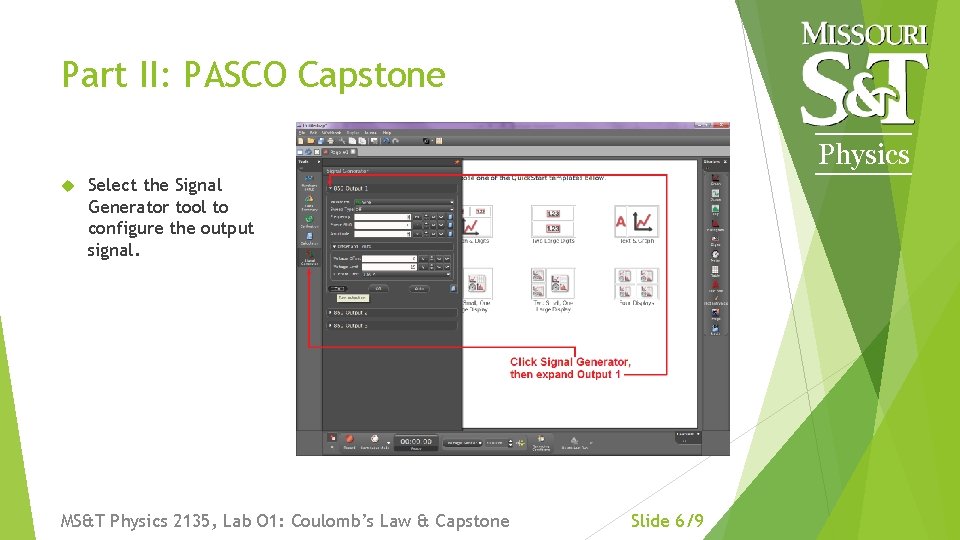This screenshot has width=960, height=540.
Task: Select the Table display icon
Action: pos(715,271)
